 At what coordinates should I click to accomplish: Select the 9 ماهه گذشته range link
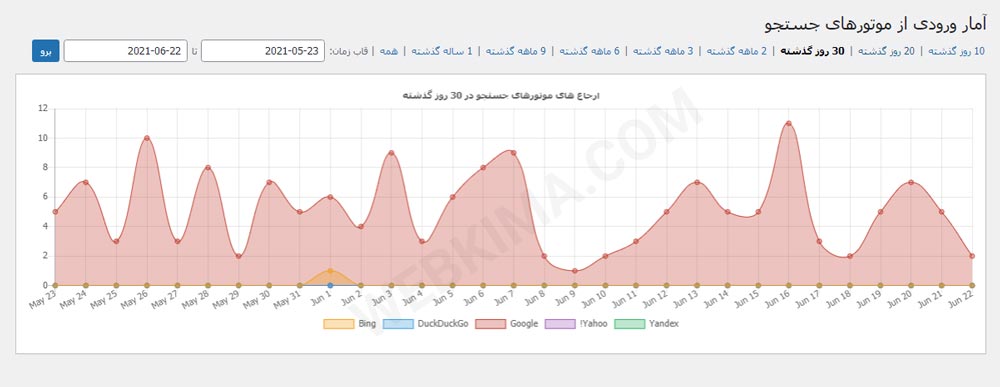click(516, 51)
